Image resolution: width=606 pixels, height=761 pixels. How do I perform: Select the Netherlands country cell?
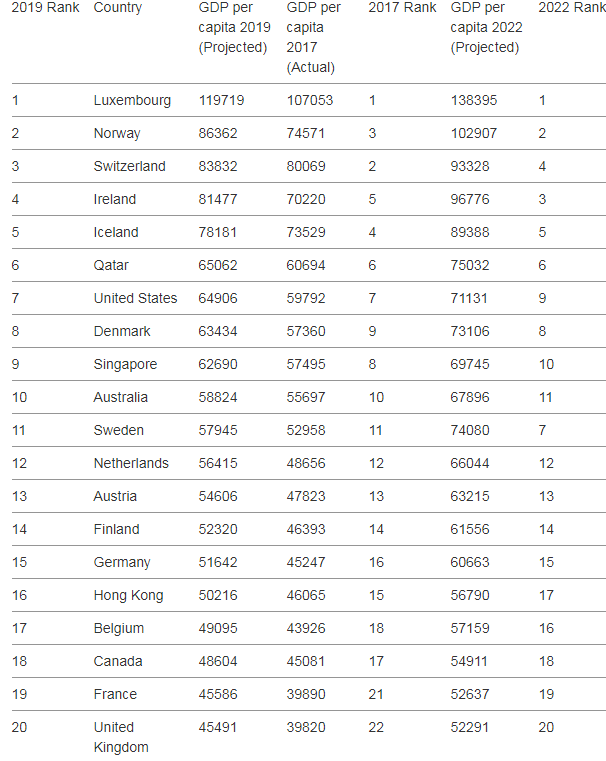131,463
